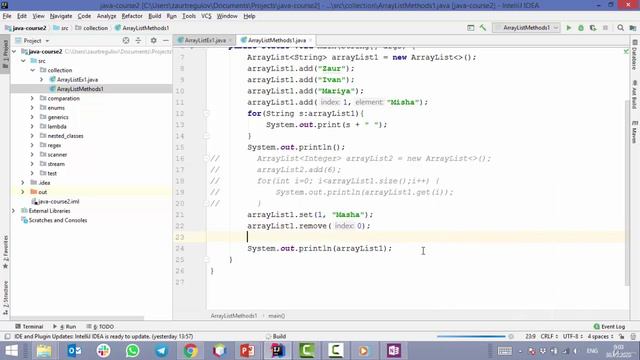The height and width of the screenshot is (360, 640).
Task: Open the Terminal tool window
Action: point(29,327)
